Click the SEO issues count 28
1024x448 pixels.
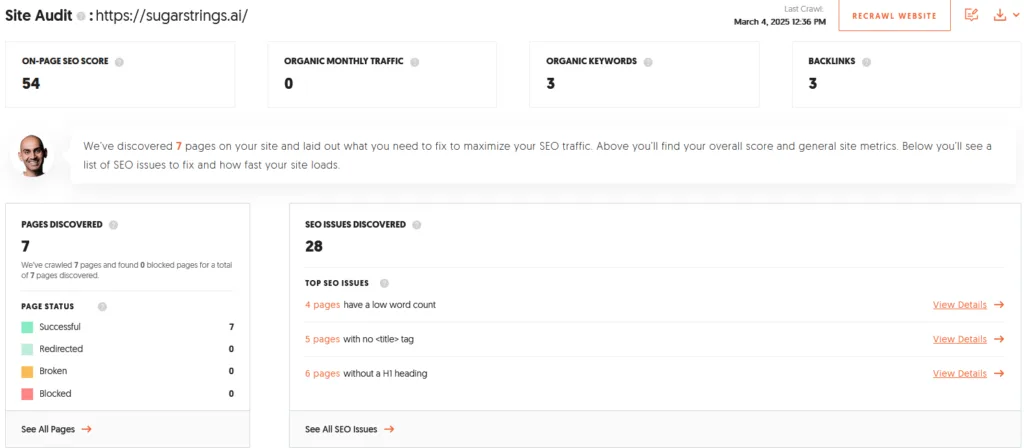click(x=314, y=246)
